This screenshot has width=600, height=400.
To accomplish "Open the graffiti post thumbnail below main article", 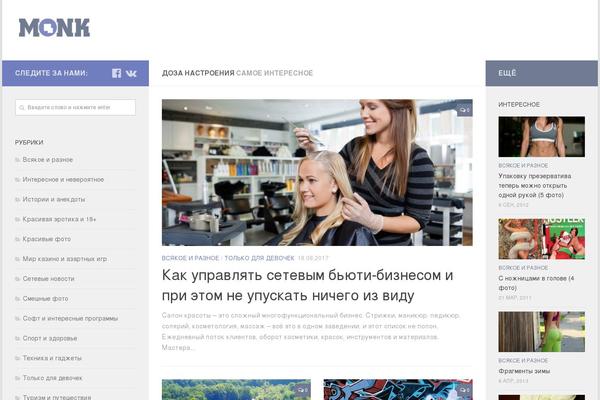I will (398, 390).
